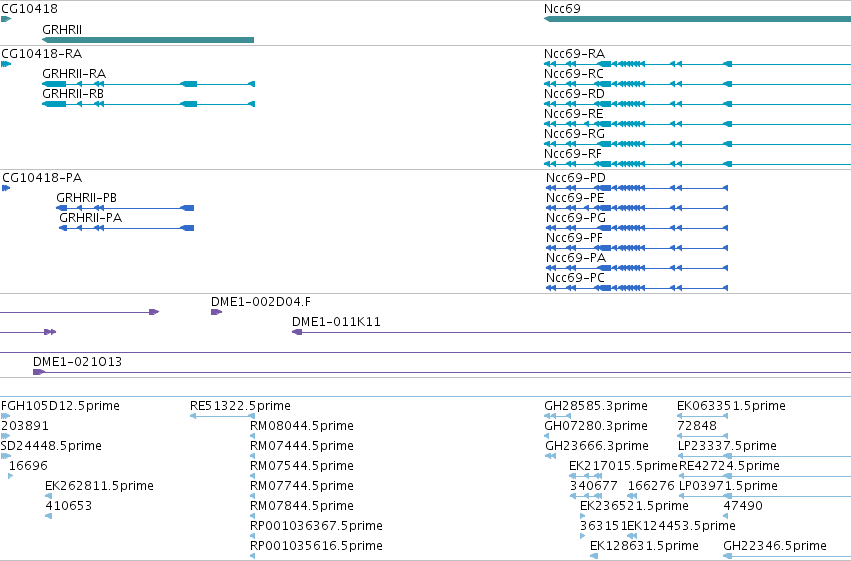Select the Ncc69-PE protein label
This screenshot has height=561, width=851.
tap(575, 198)
